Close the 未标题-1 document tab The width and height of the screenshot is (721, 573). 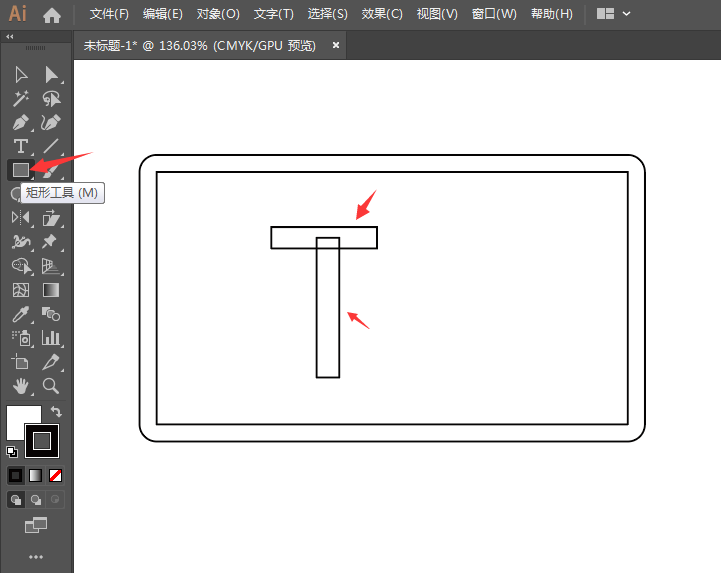pyautogui.click(x=336, y=45)
